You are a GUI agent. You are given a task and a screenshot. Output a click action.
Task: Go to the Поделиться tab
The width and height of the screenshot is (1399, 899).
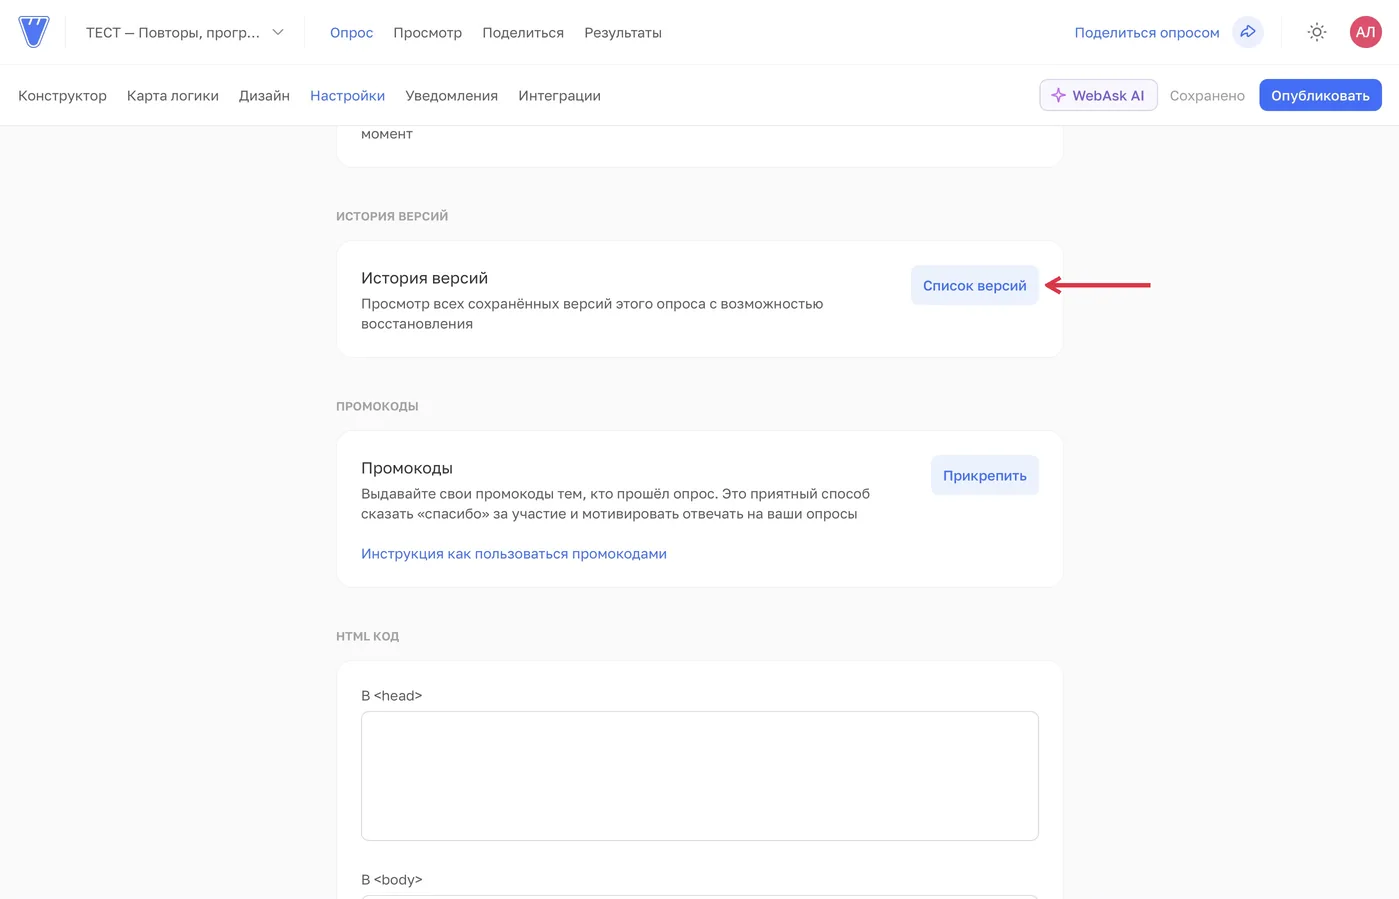[x=523, y=33]
